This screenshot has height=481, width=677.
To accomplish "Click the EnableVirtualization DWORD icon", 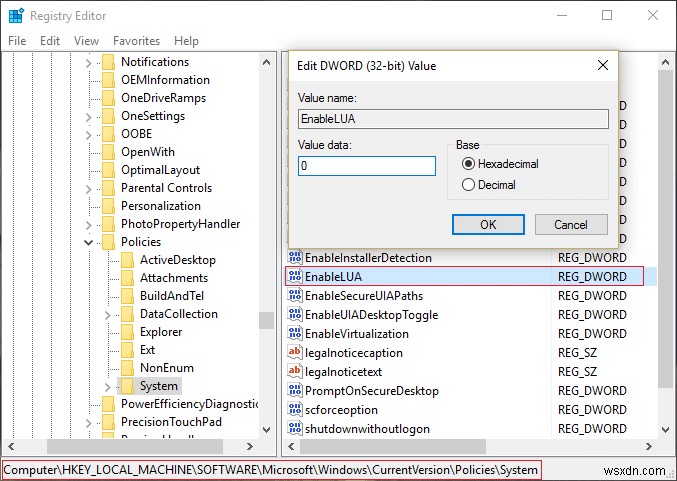I will pos(295,333).
